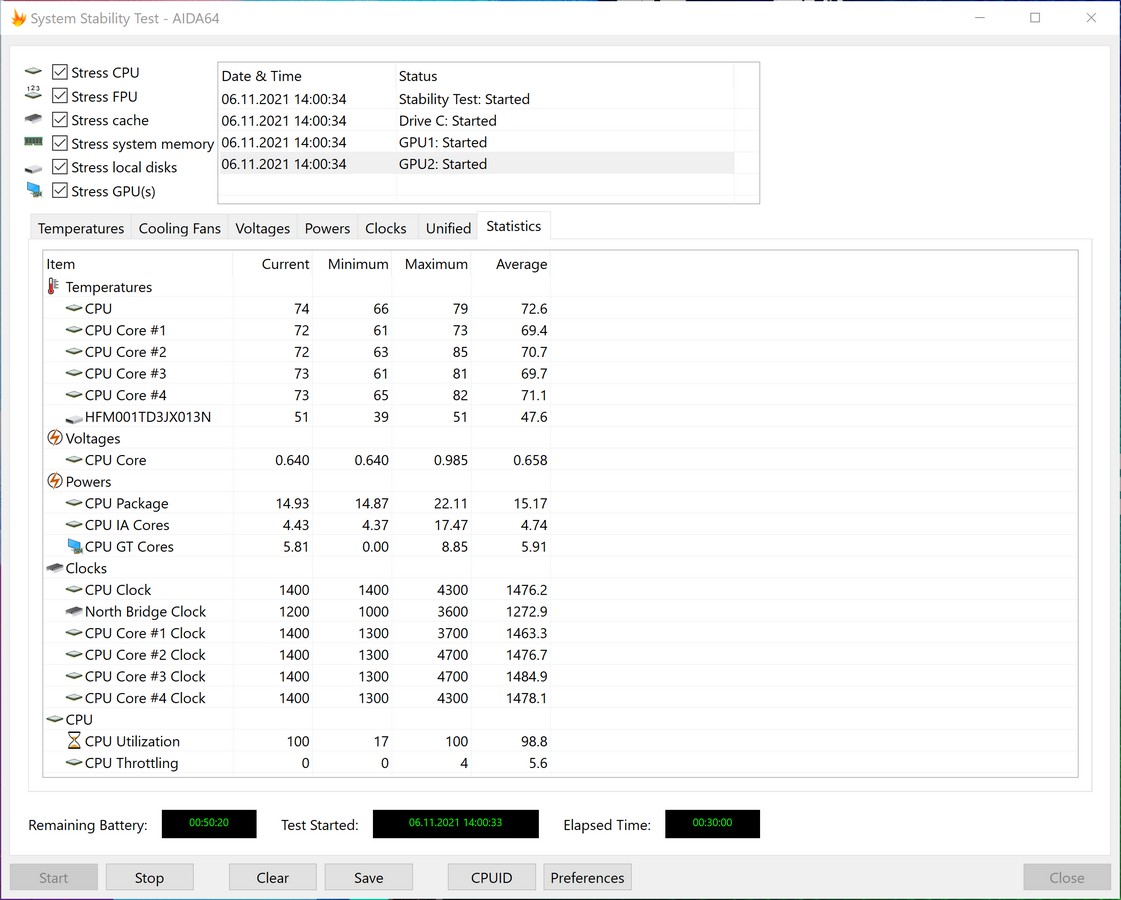
Task: Click the cache chip icon beside Stress cache
Action: click(x=34, y=119)
